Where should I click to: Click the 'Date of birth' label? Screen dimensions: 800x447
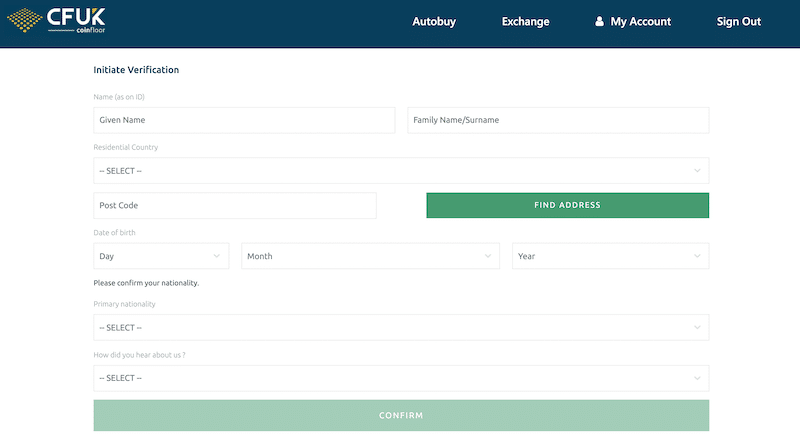tap(114, 233)
